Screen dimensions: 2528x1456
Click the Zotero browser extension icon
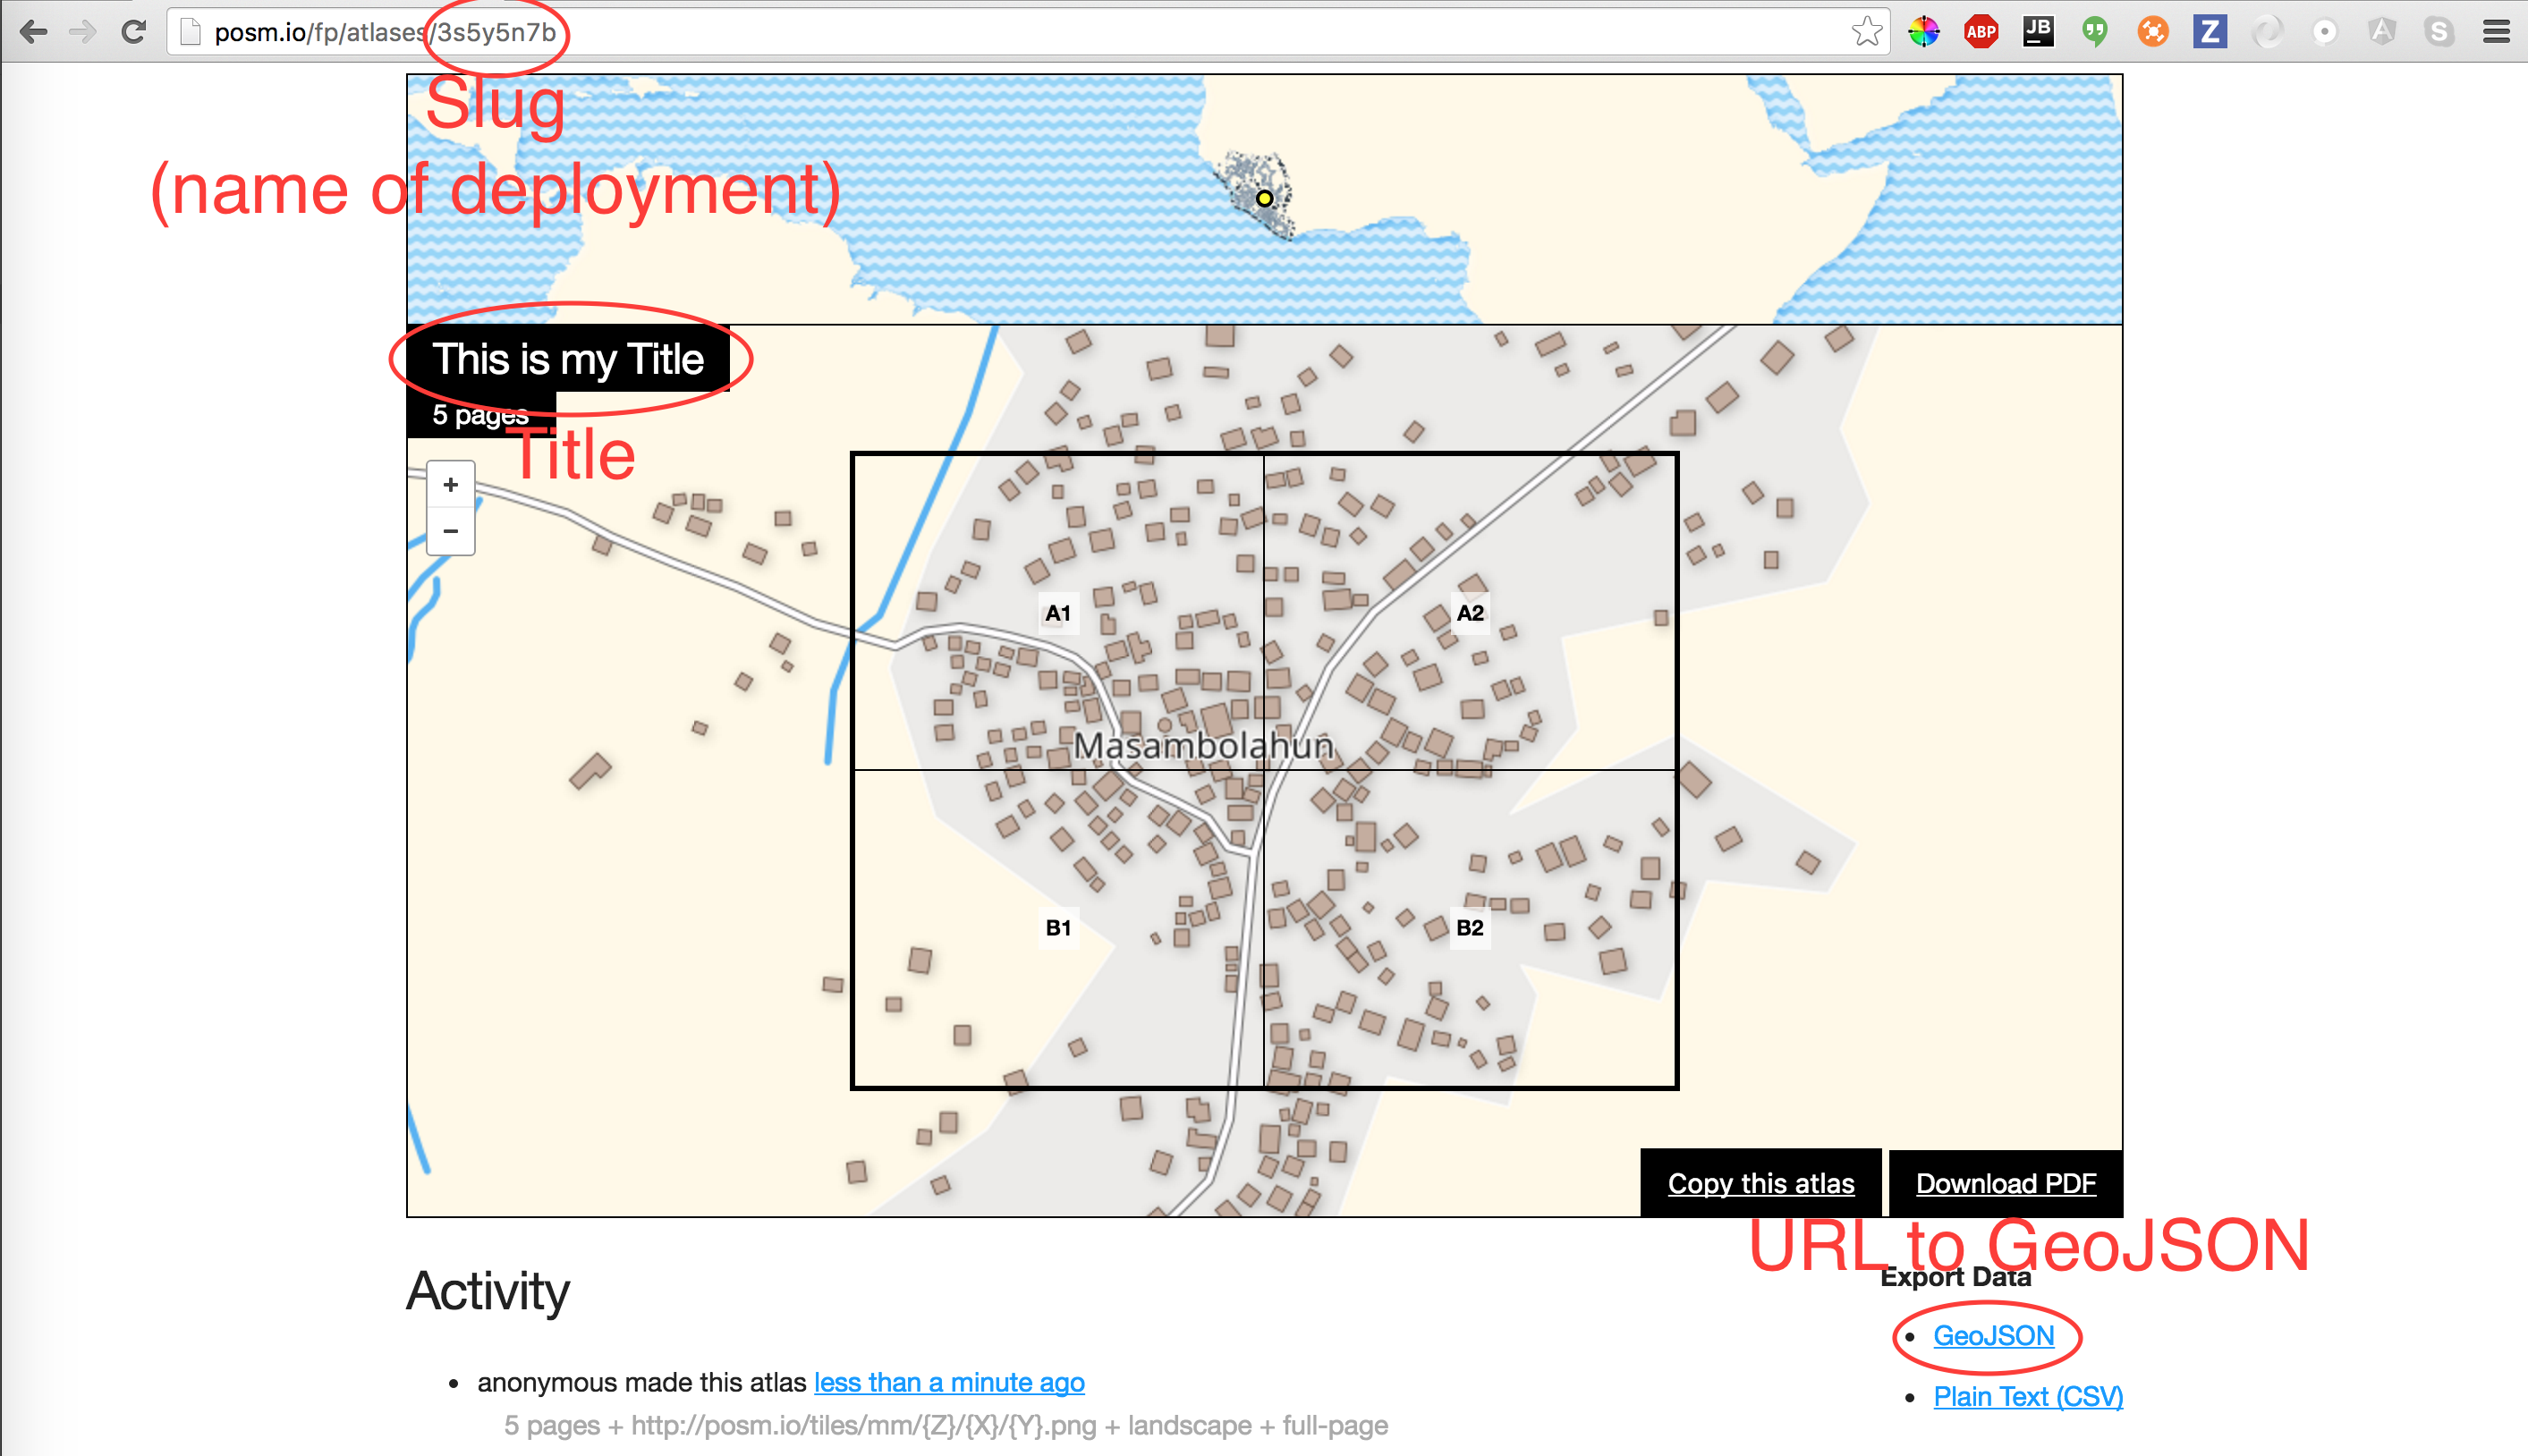coord(2212,31)
